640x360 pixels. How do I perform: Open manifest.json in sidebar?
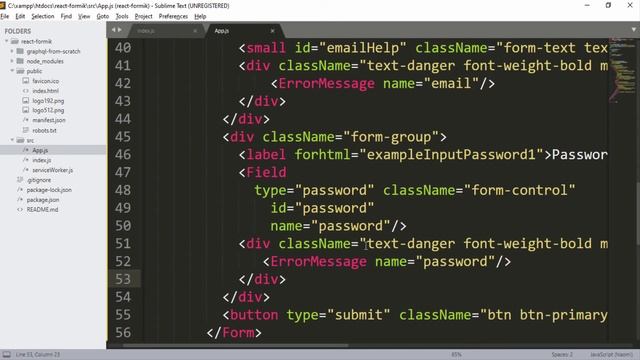click(x=49, y=120)
